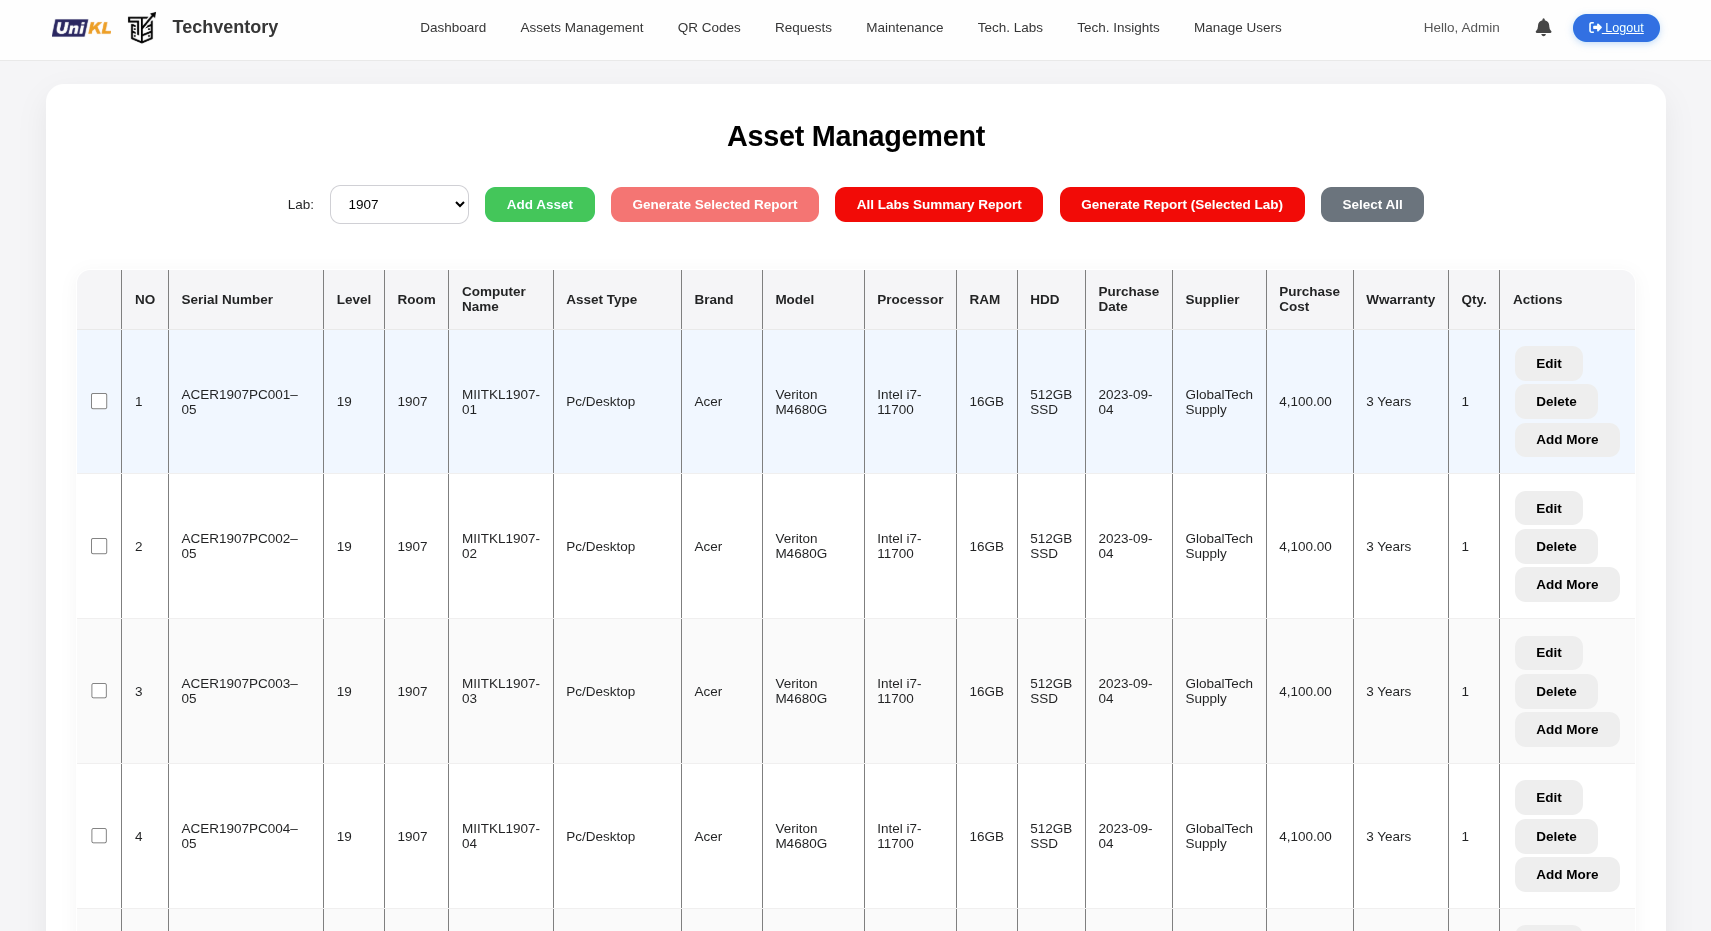Check the checkbox for asset number 2

click(99, 546)
